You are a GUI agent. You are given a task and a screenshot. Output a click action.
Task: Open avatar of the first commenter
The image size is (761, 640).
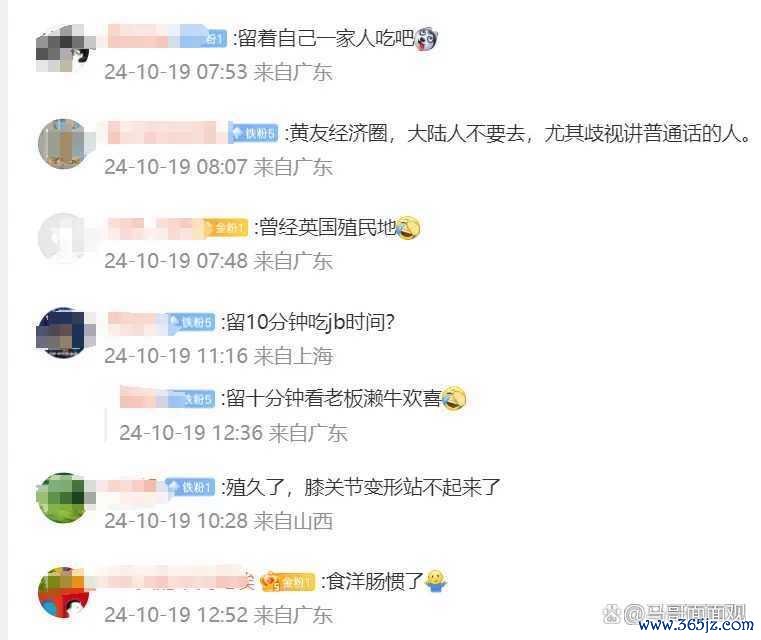65,49
